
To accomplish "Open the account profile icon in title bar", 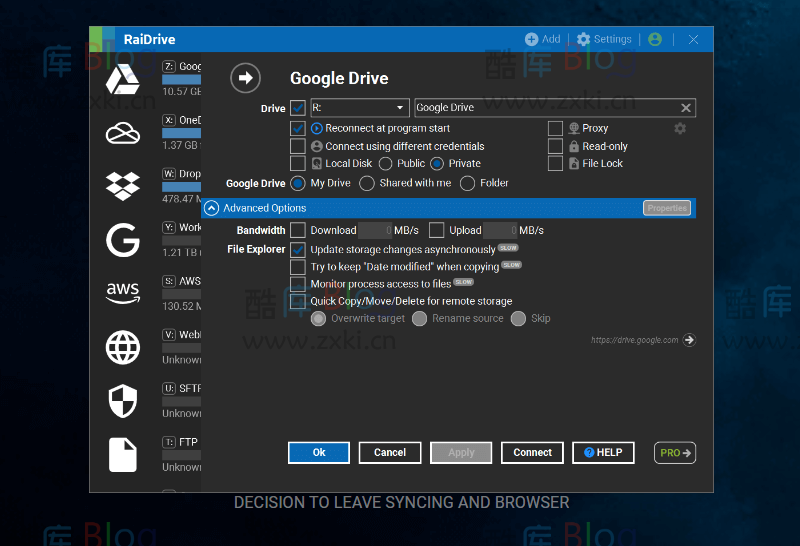I will pos(655,39).
